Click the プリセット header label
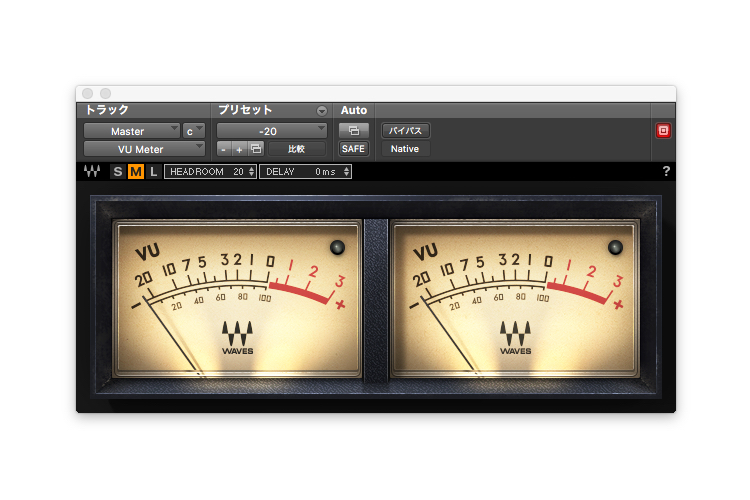The image size is (750, 500). pyautogui.click(x=245, y=110)
